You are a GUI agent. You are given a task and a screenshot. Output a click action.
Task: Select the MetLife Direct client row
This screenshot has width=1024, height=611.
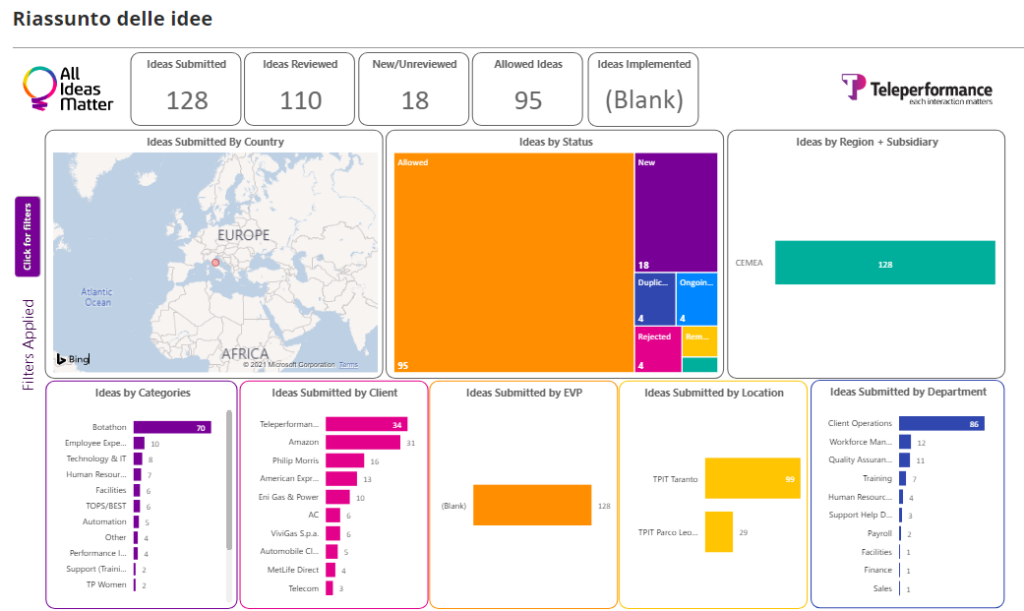coord(306,570)
